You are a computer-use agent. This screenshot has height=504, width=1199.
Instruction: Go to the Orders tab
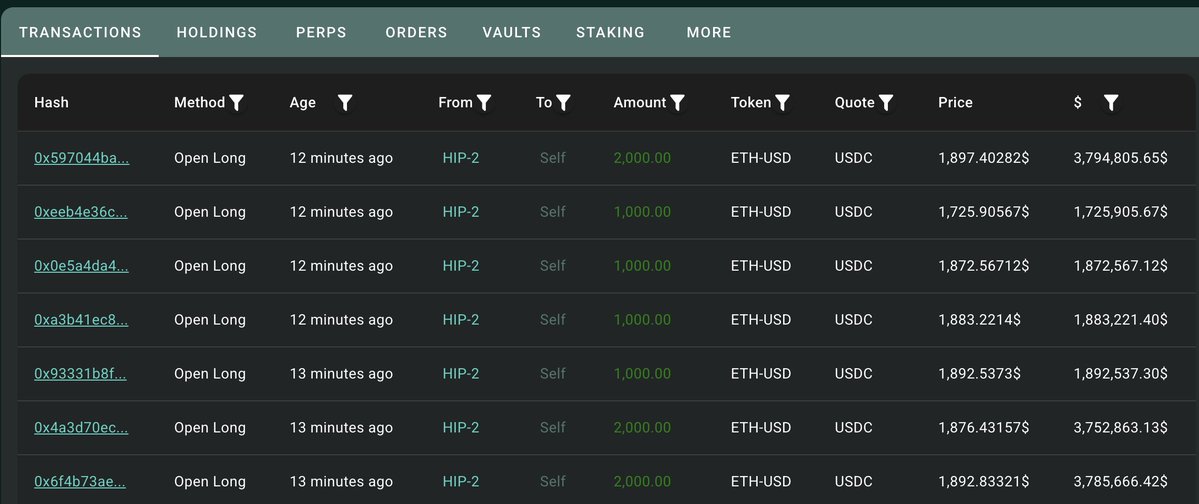click(416, 32)
